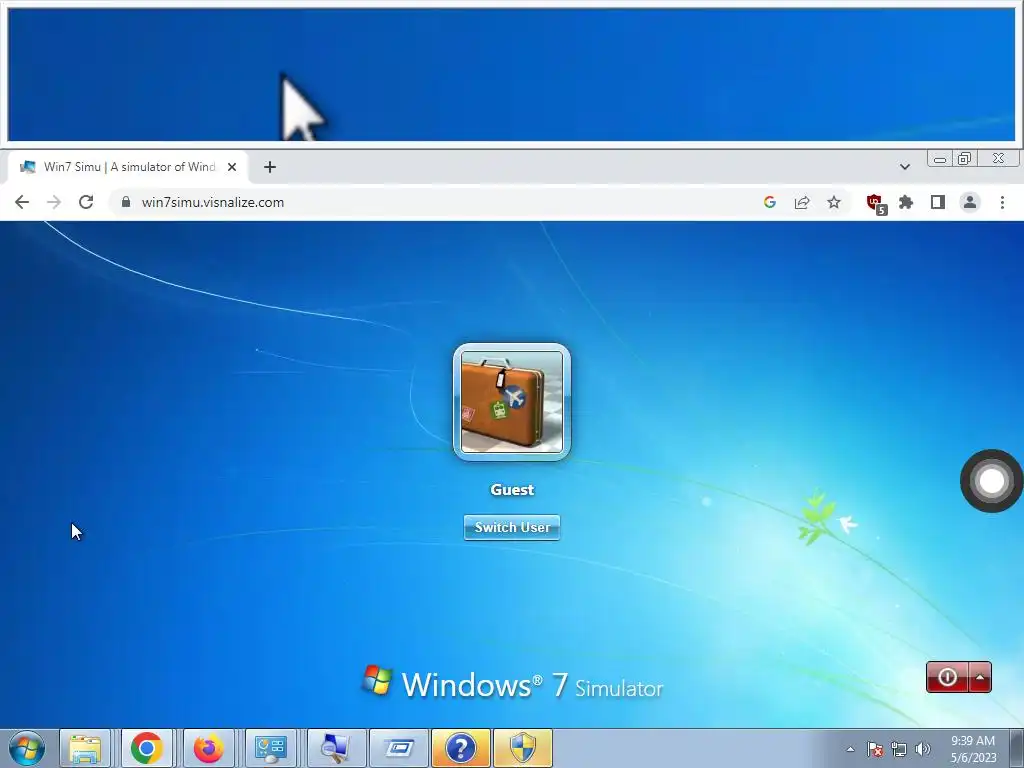Screen dimensions: 1024x768
Task: Restore down the Chrome window
Action: [965, 159]
